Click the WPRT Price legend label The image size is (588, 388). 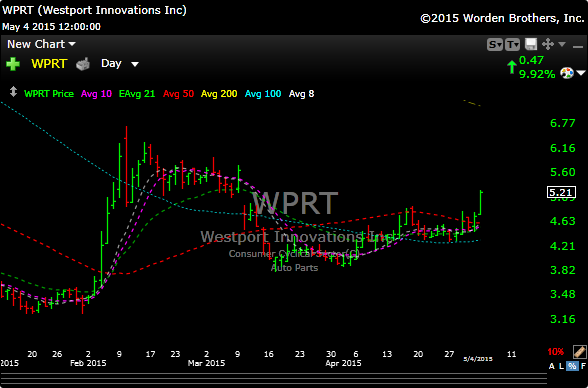coord(49,94)
